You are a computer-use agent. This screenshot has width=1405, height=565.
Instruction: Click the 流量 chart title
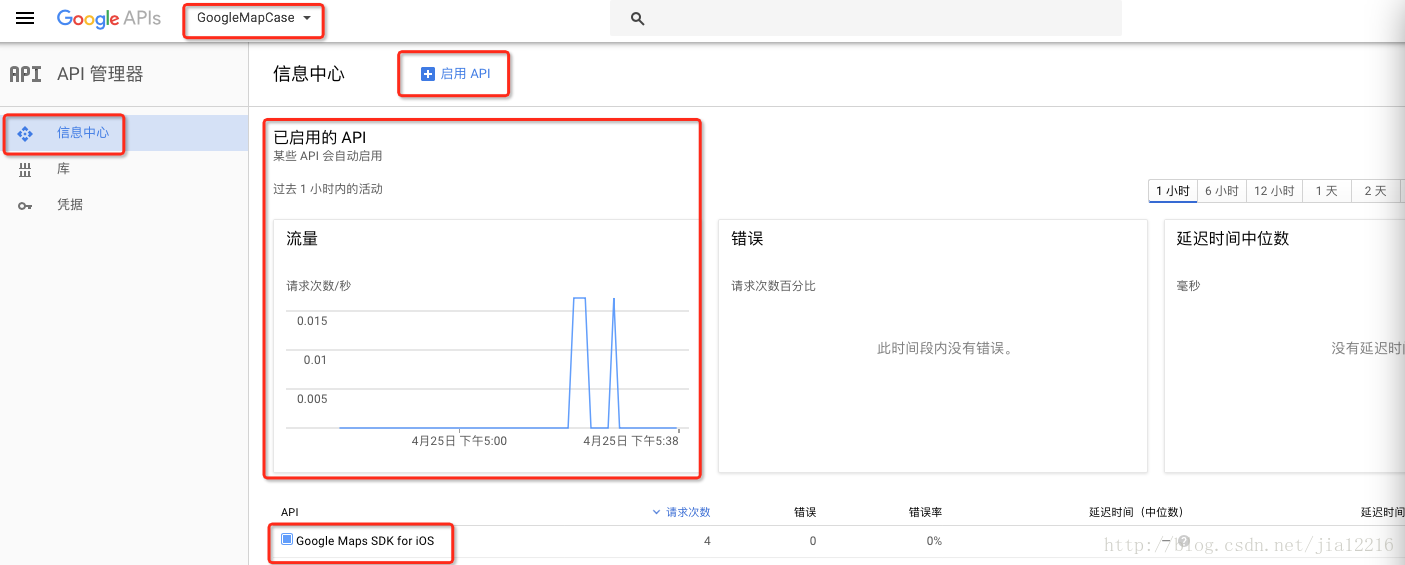[x=302, y=239]
